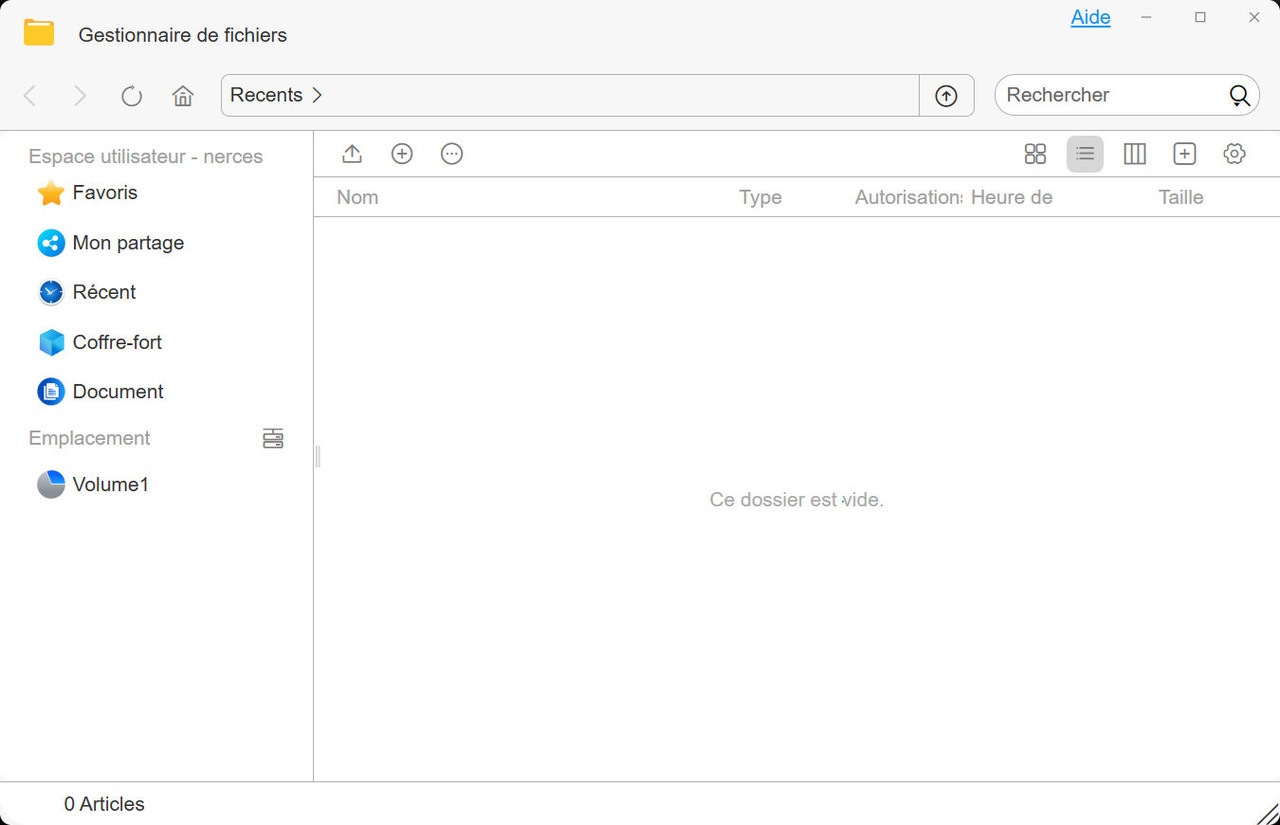Go to the home folder icon
The image size is (1280, 825).
[182, 96]
